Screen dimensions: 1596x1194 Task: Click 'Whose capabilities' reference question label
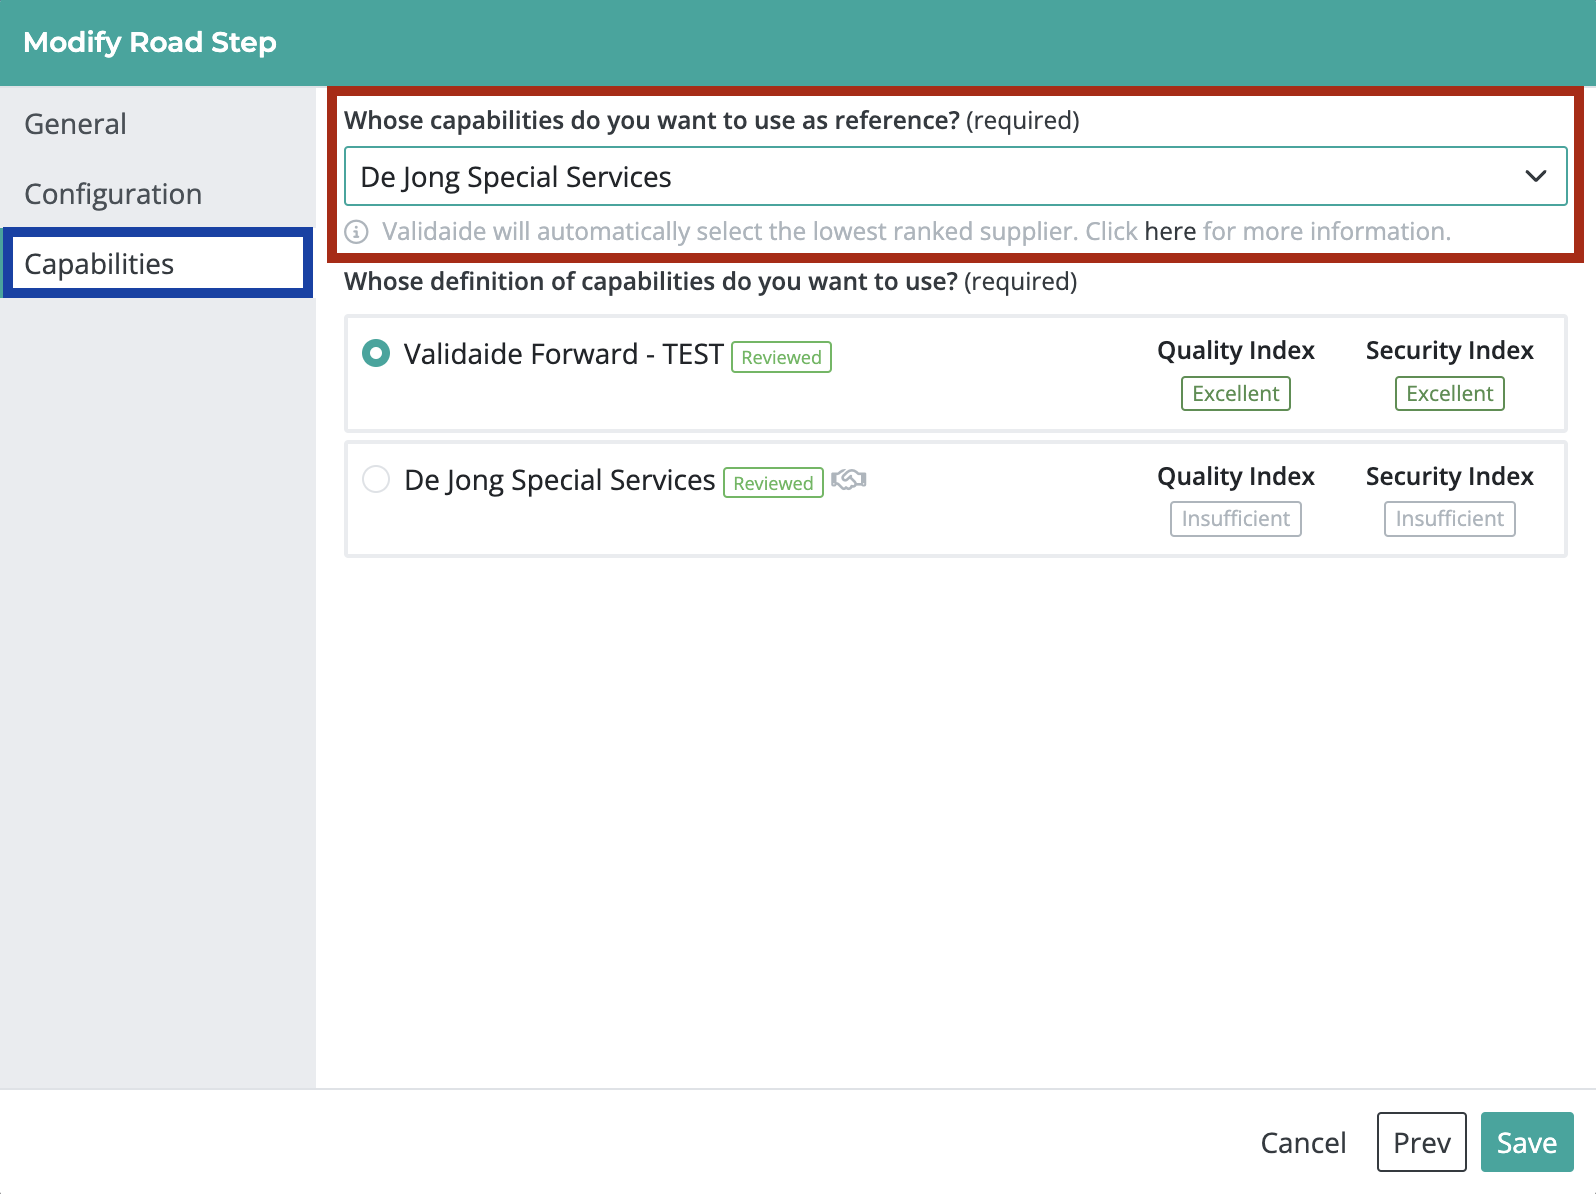click(712, 121)
